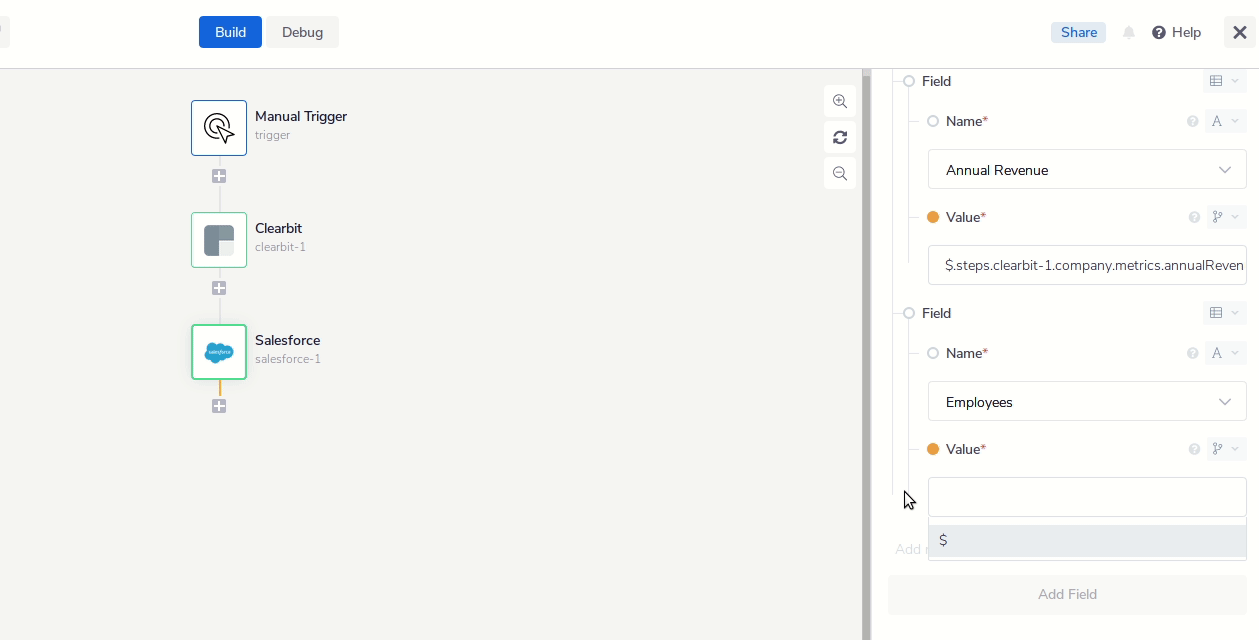This screenshot has height=640, width=1259.
Task: Switch to the Debug tab
Action: coord(302,32)
